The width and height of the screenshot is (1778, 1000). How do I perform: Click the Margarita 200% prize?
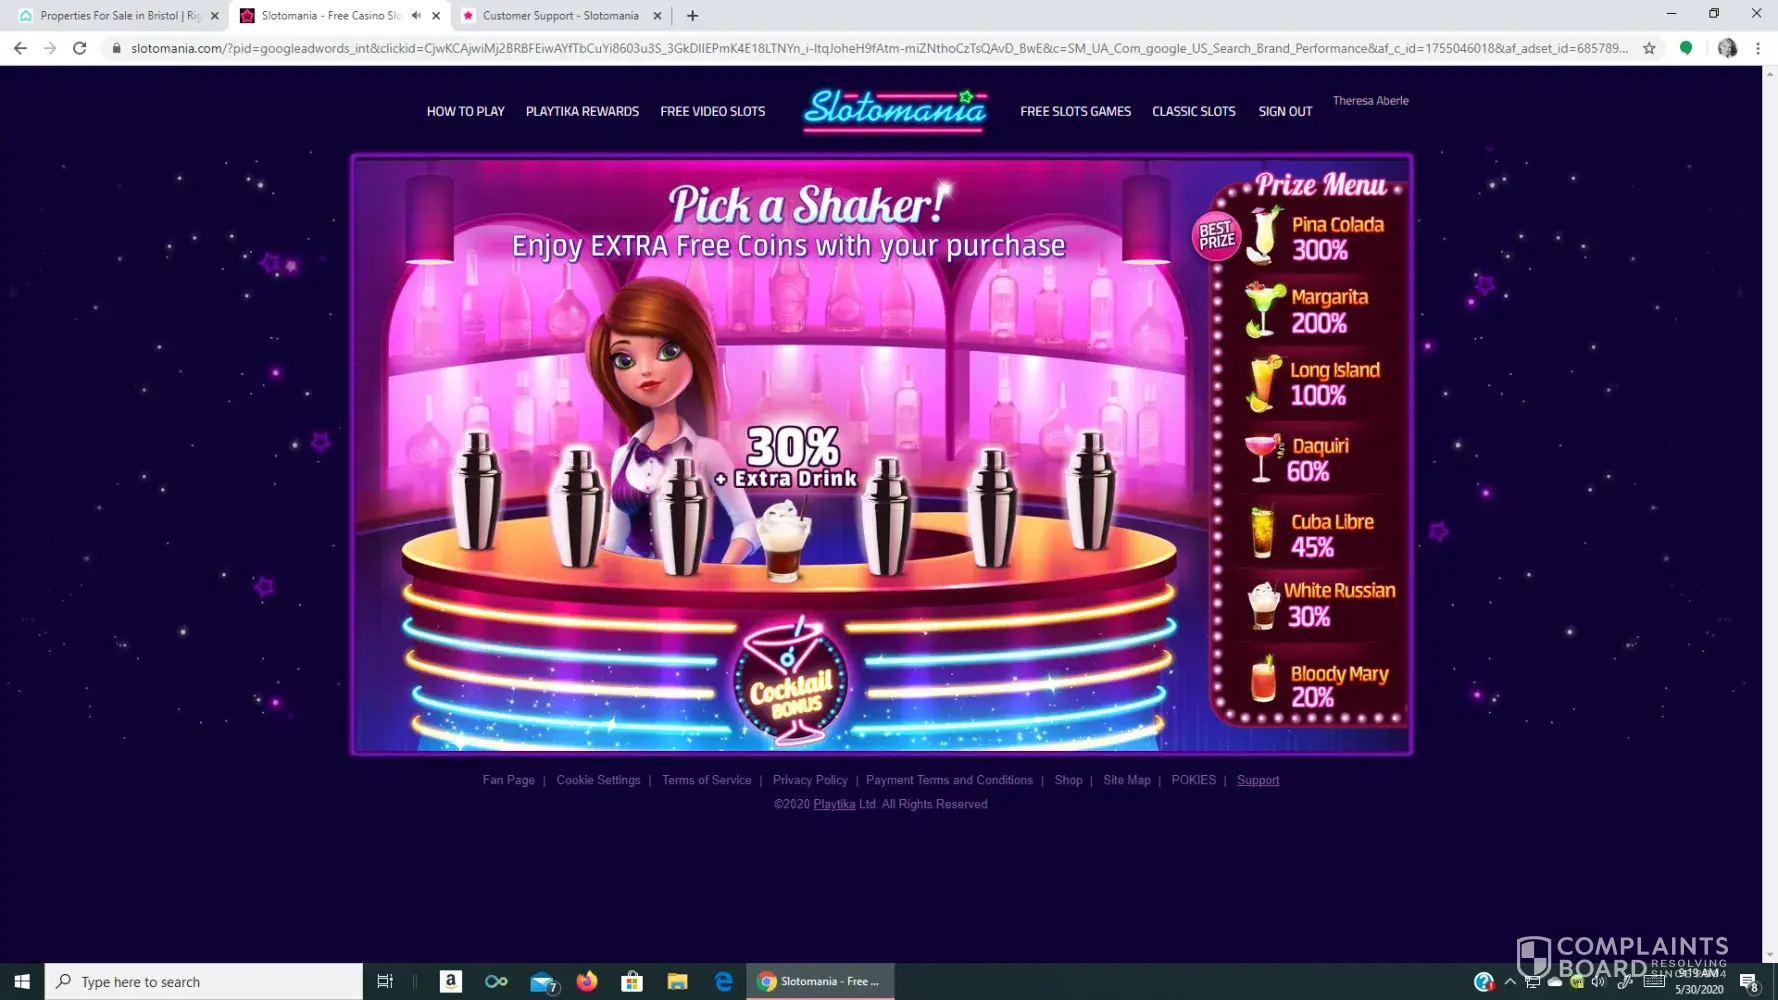click(1309, 310)
